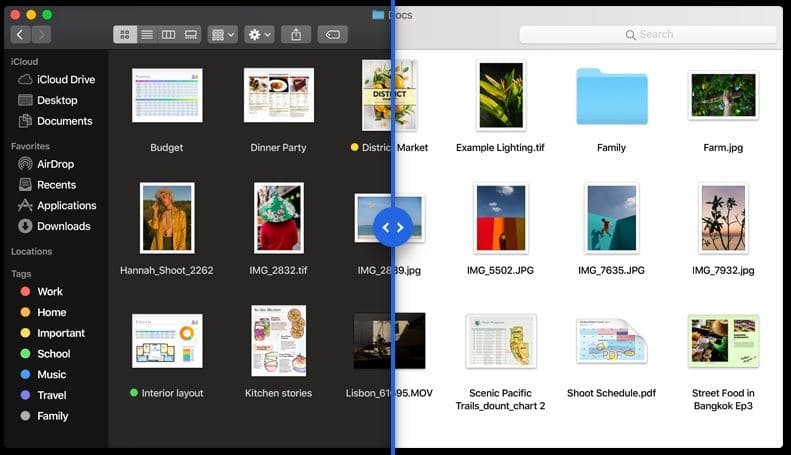Open AirDrop from Favorites
791x455 pixels.
[46, 164]
